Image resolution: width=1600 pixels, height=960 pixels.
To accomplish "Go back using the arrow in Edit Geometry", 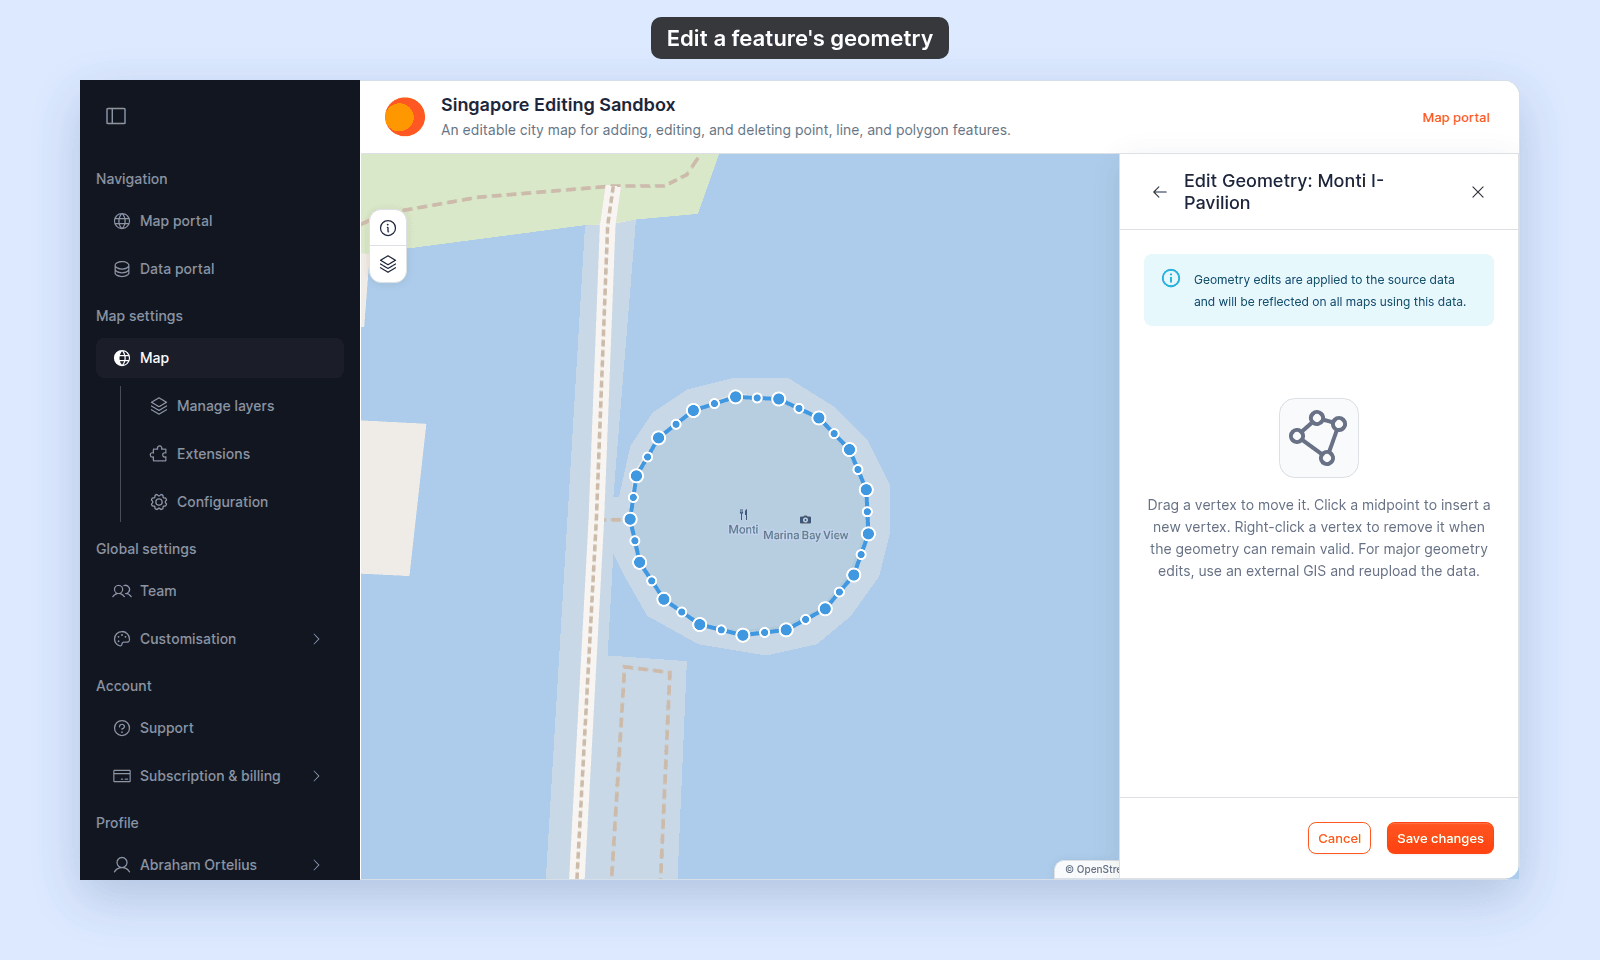I will point(1160,192).
